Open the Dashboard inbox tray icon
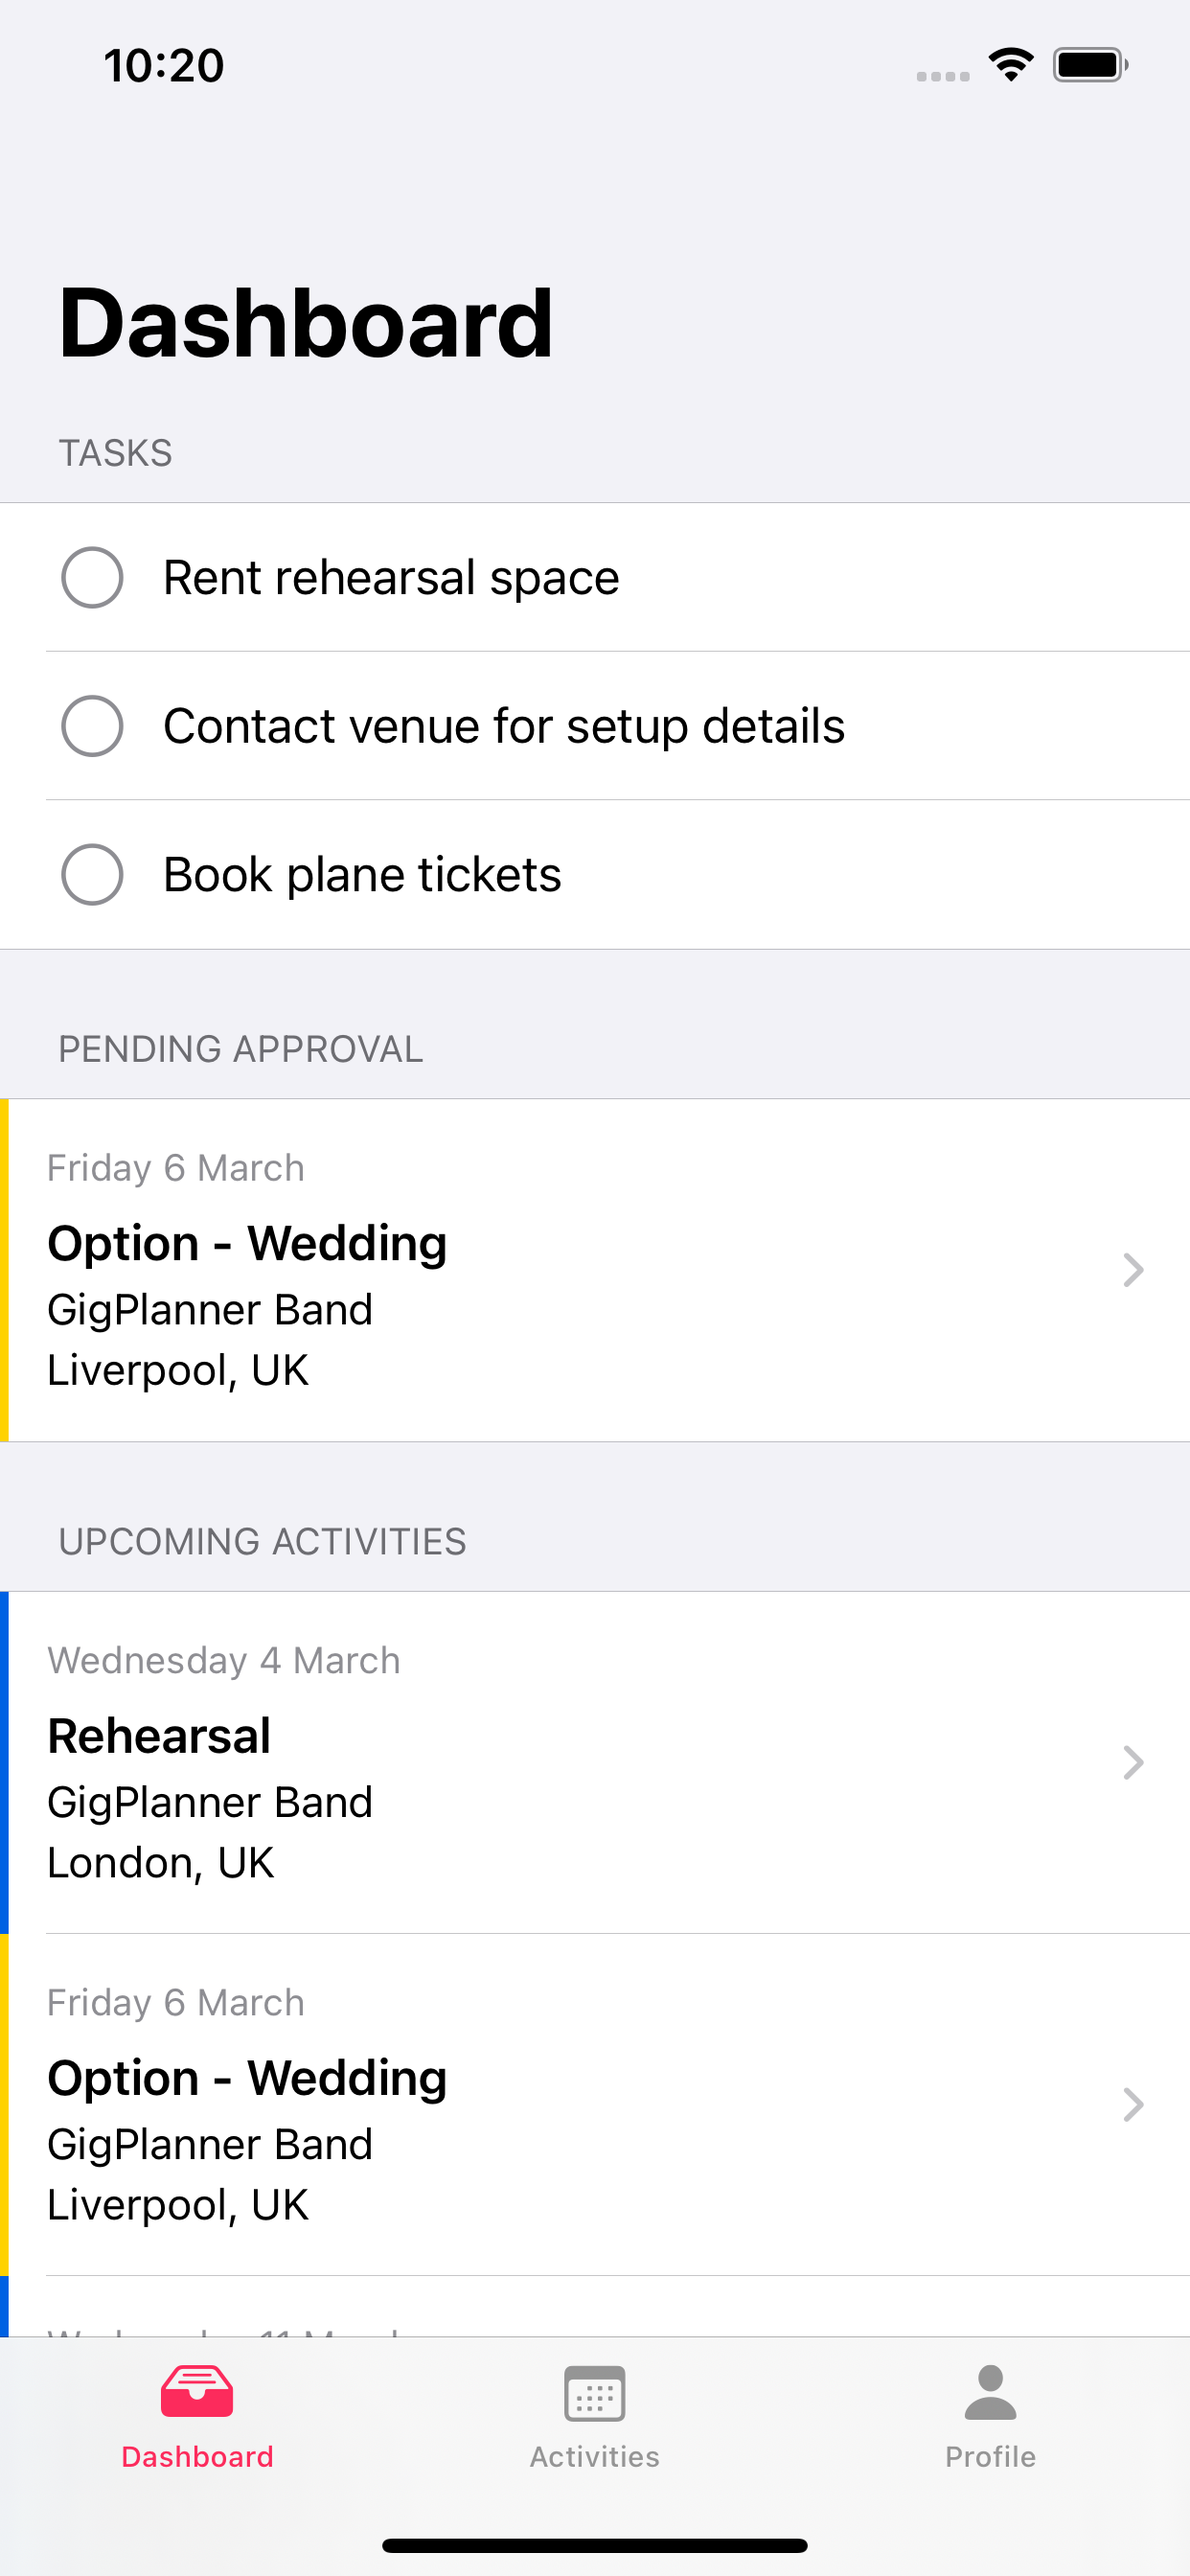 click(197, 2391)
